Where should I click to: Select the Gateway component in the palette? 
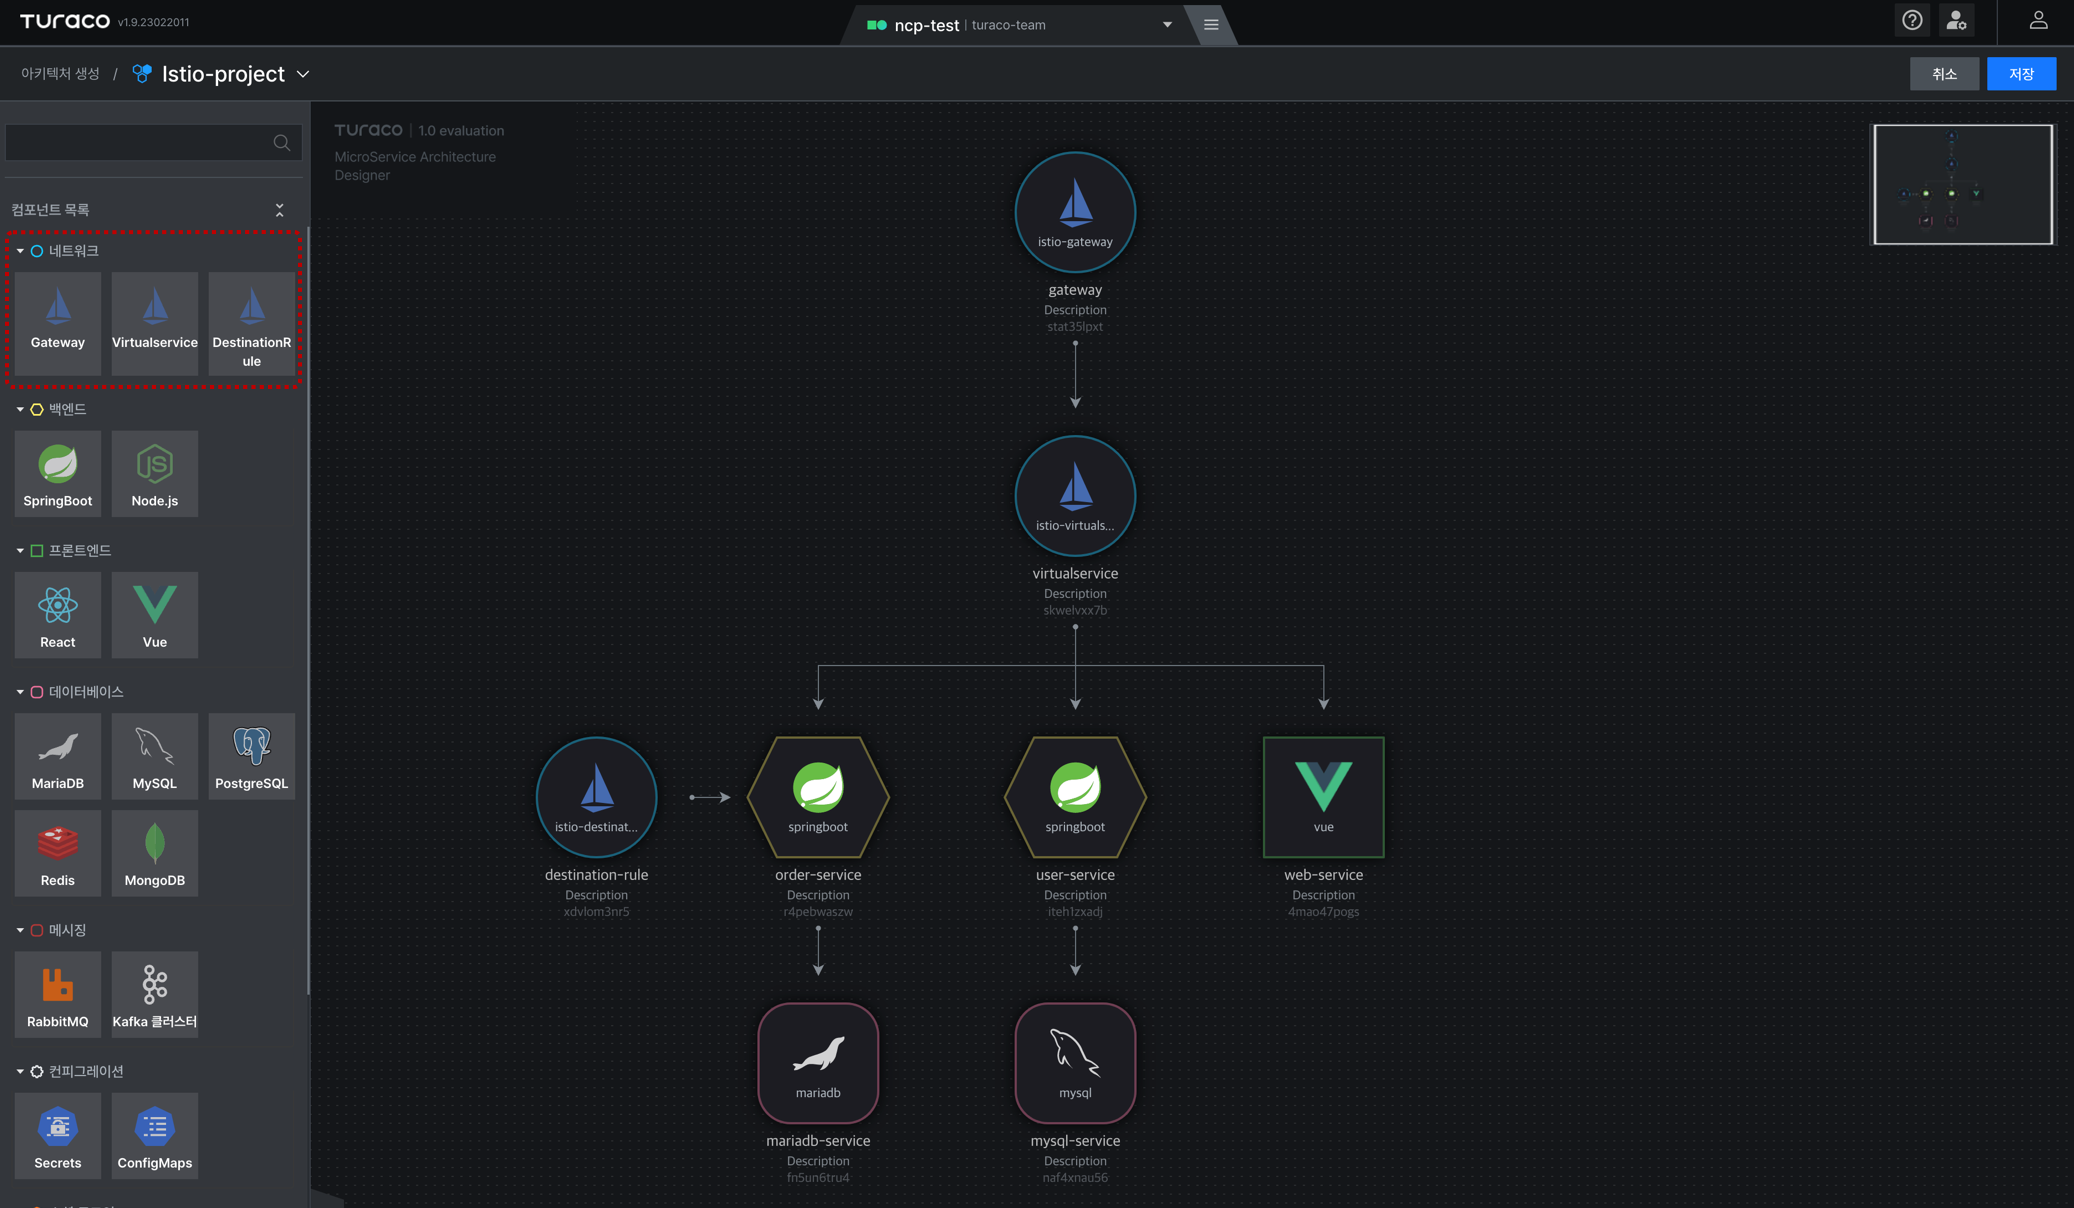[x=58, y=324]
